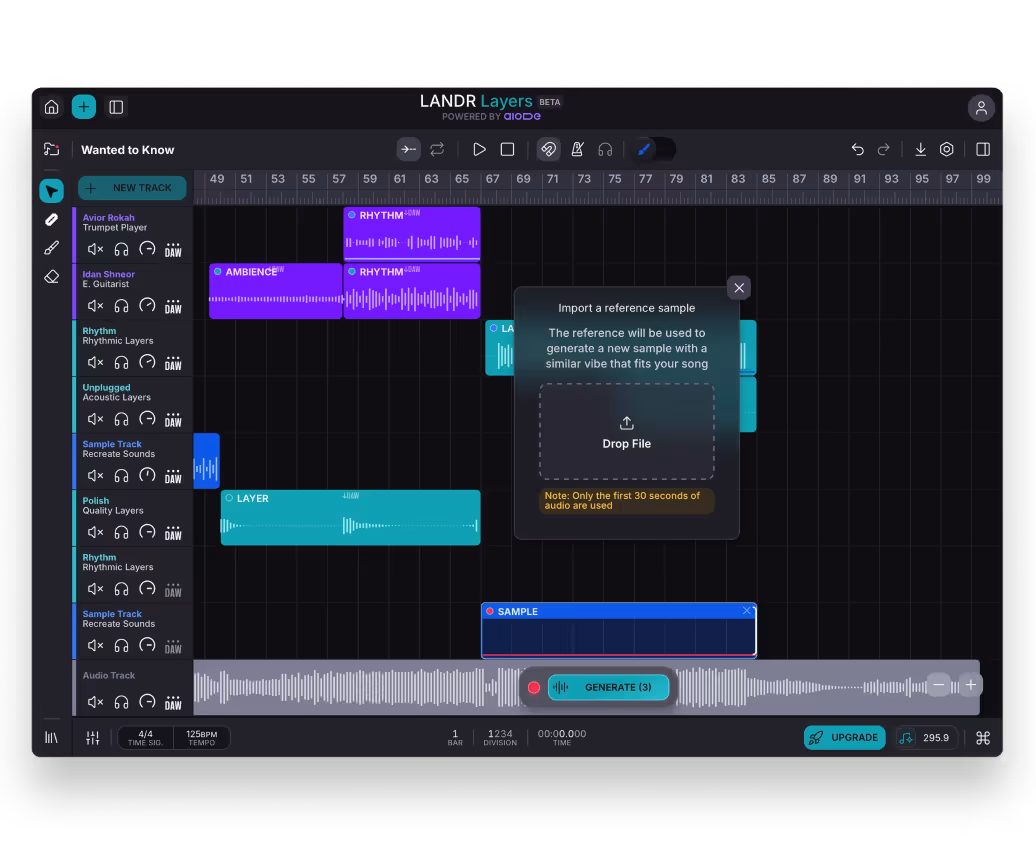Click the Wanted to Know project title
Screen dimensions: 1036x846
pyautogui.click(x=128, y=150)
